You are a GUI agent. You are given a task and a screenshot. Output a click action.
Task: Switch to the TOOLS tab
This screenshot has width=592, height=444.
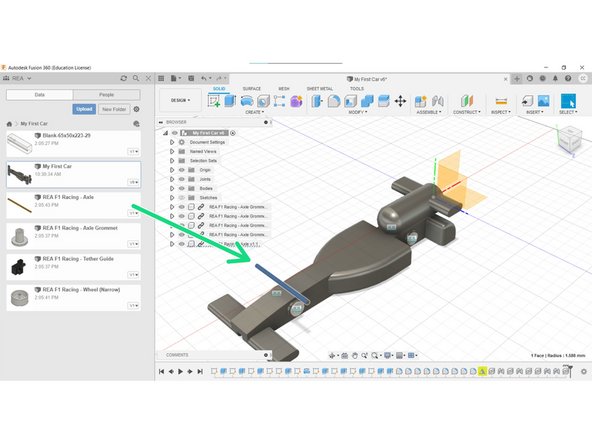357,89
